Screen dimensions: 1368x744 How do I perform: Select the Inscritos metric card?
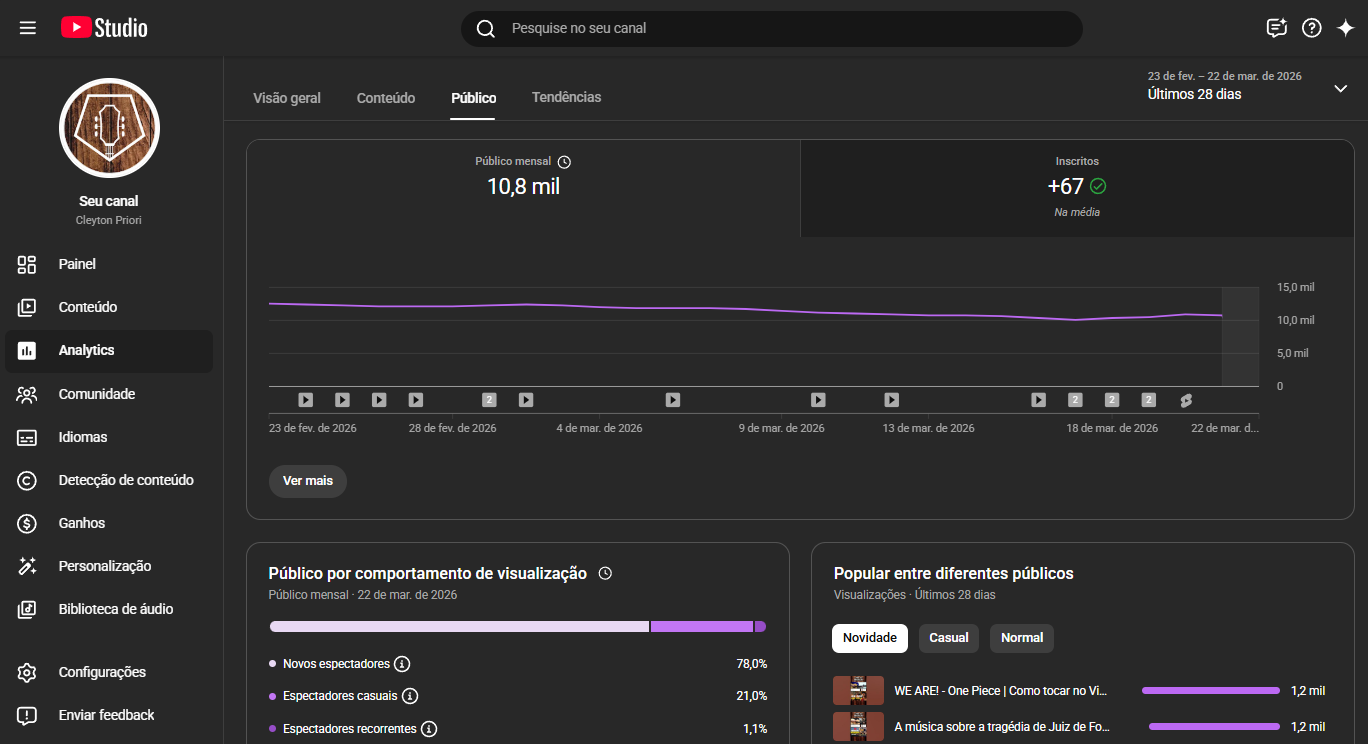(x=1076, y=188)
